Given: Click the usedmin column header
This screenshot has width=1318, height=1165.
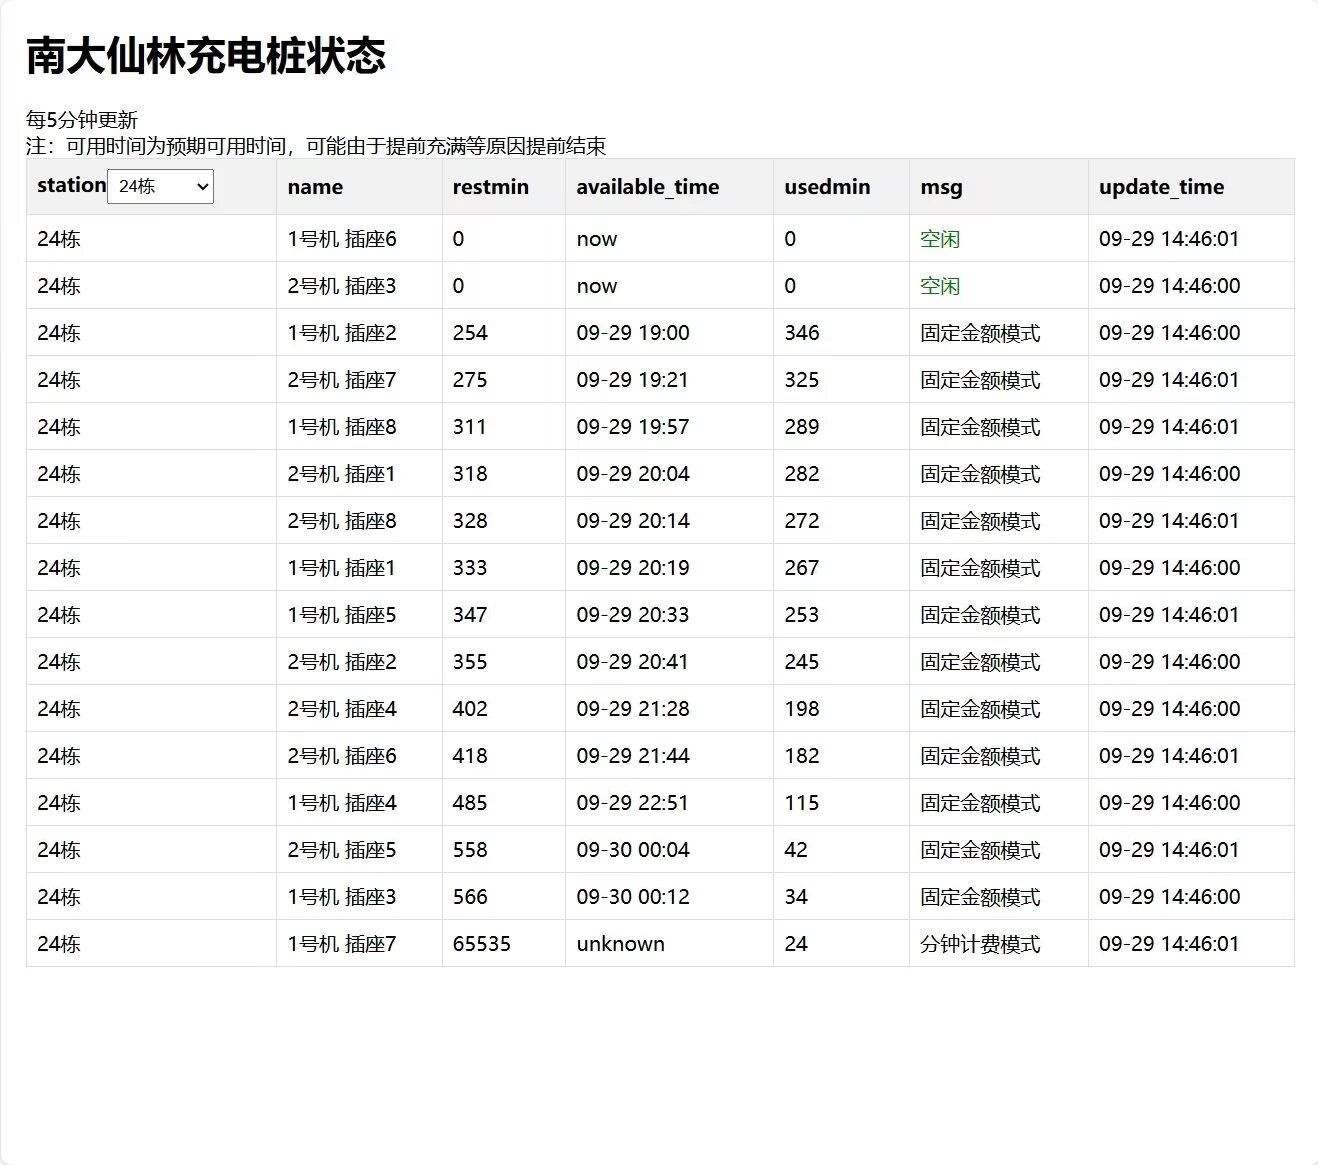Looking at the screenshot, I should (827, 187).
